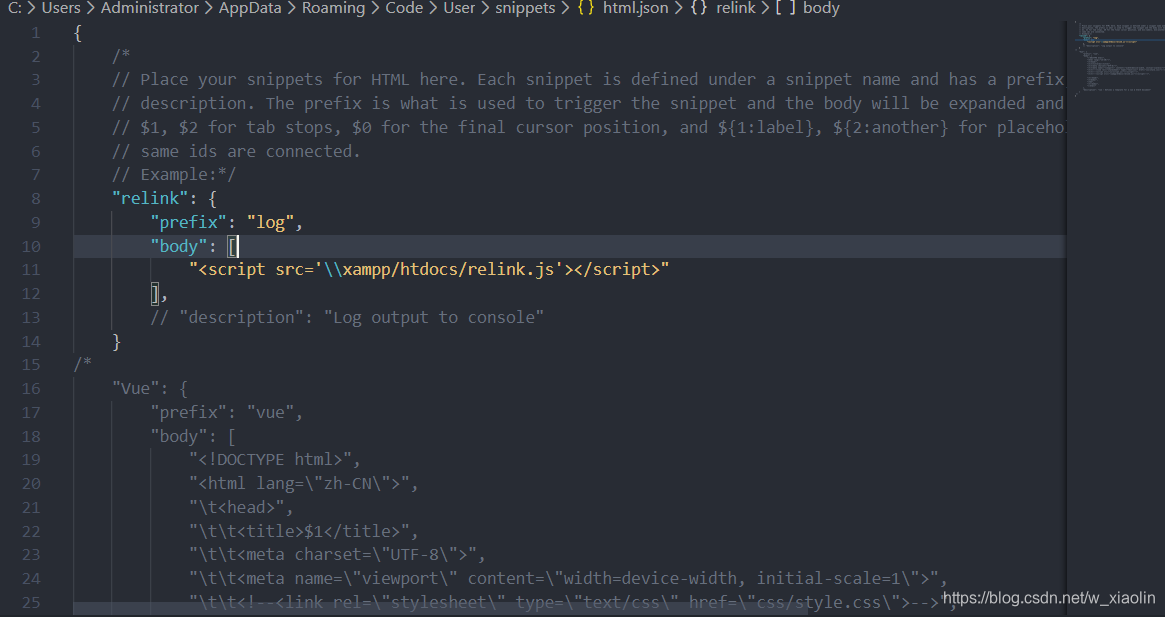The width and height of the screenshot is (1165, 617).
Task: Click the html lang zh-CN string
Action: click(x=299, y=483)
